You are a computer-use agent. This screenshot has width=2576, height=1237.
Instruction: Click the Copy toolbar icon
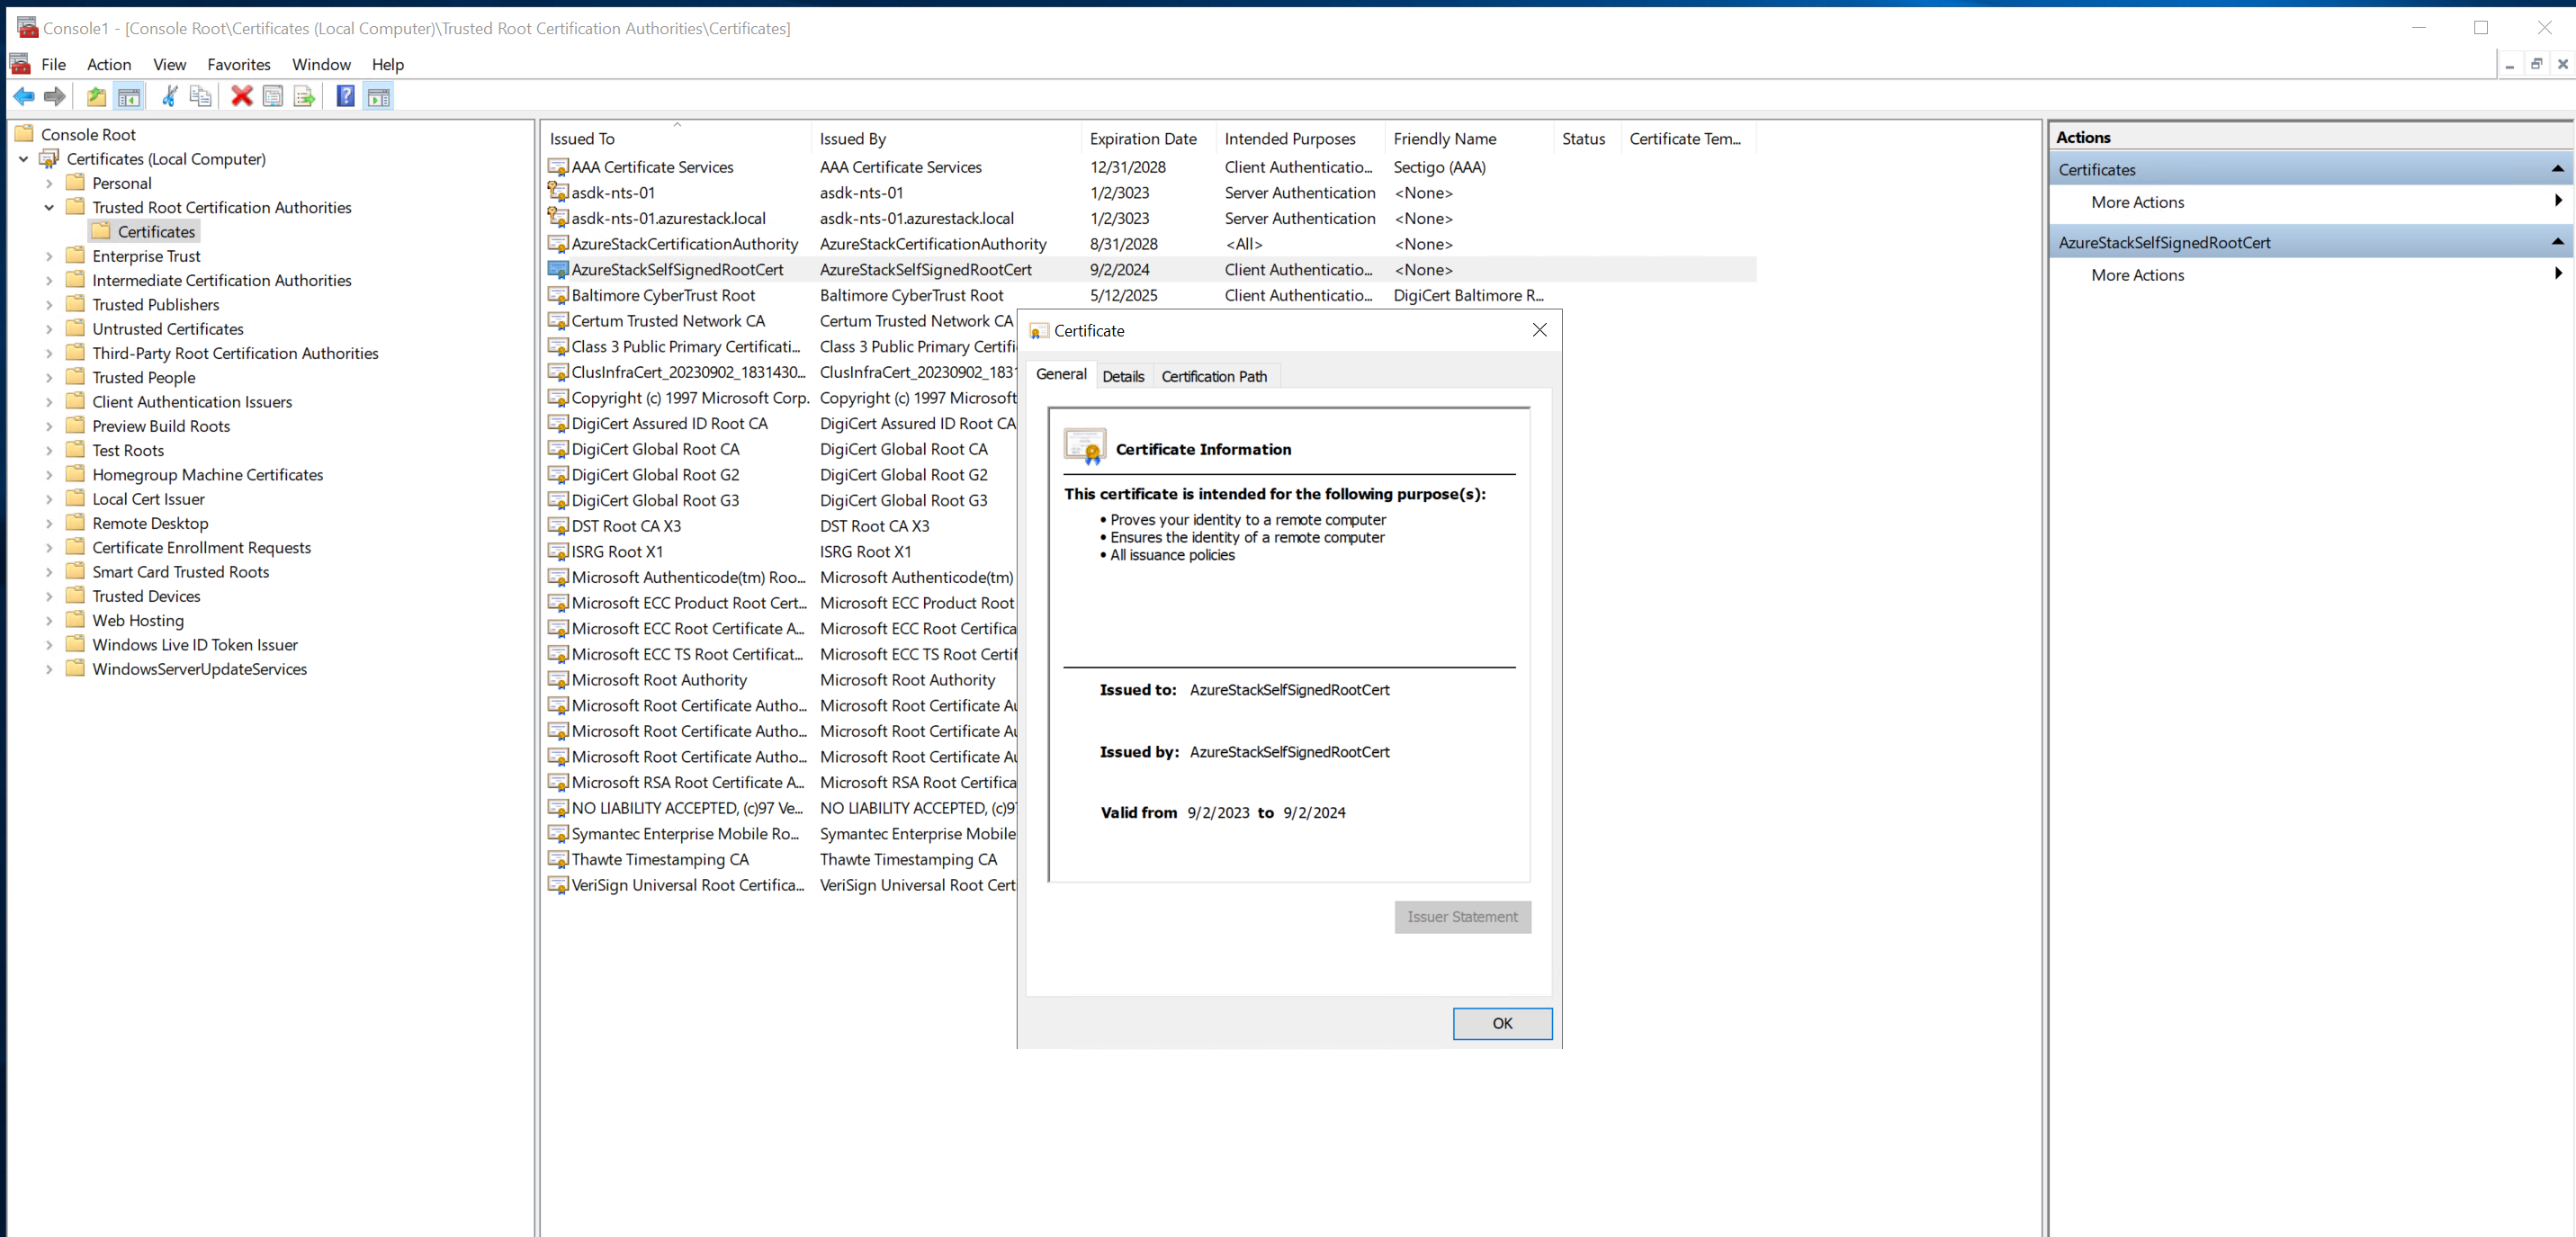coord(200,97)
